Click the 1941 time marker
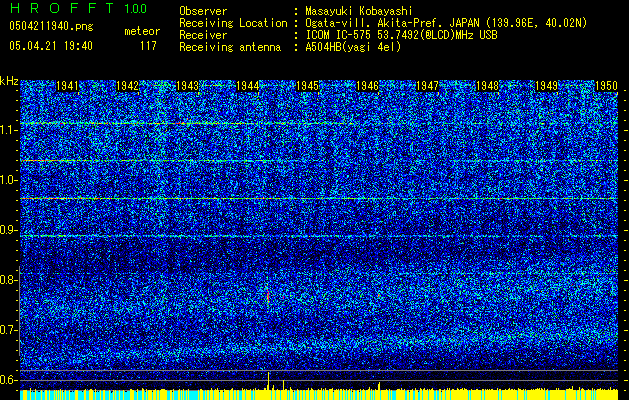 (x=67, y=86)
